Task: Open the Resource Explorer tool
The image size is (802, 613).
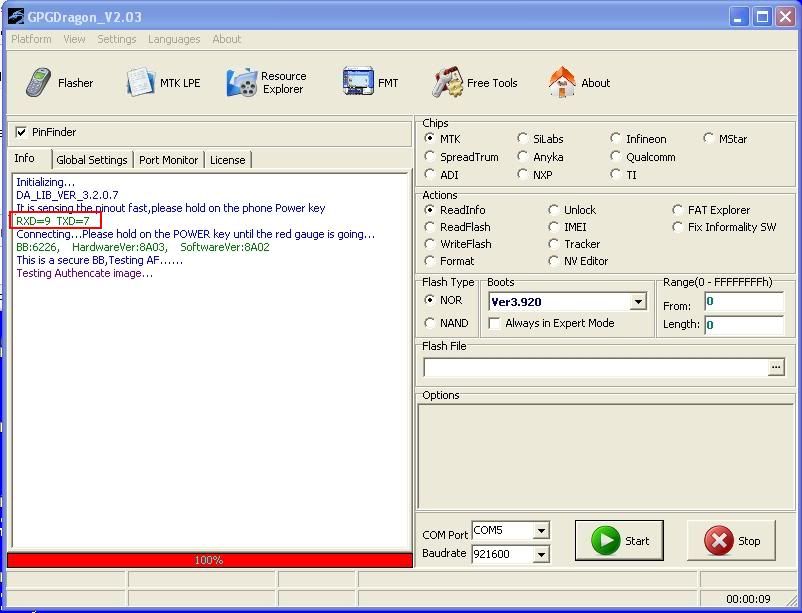Action: (242, 83)
